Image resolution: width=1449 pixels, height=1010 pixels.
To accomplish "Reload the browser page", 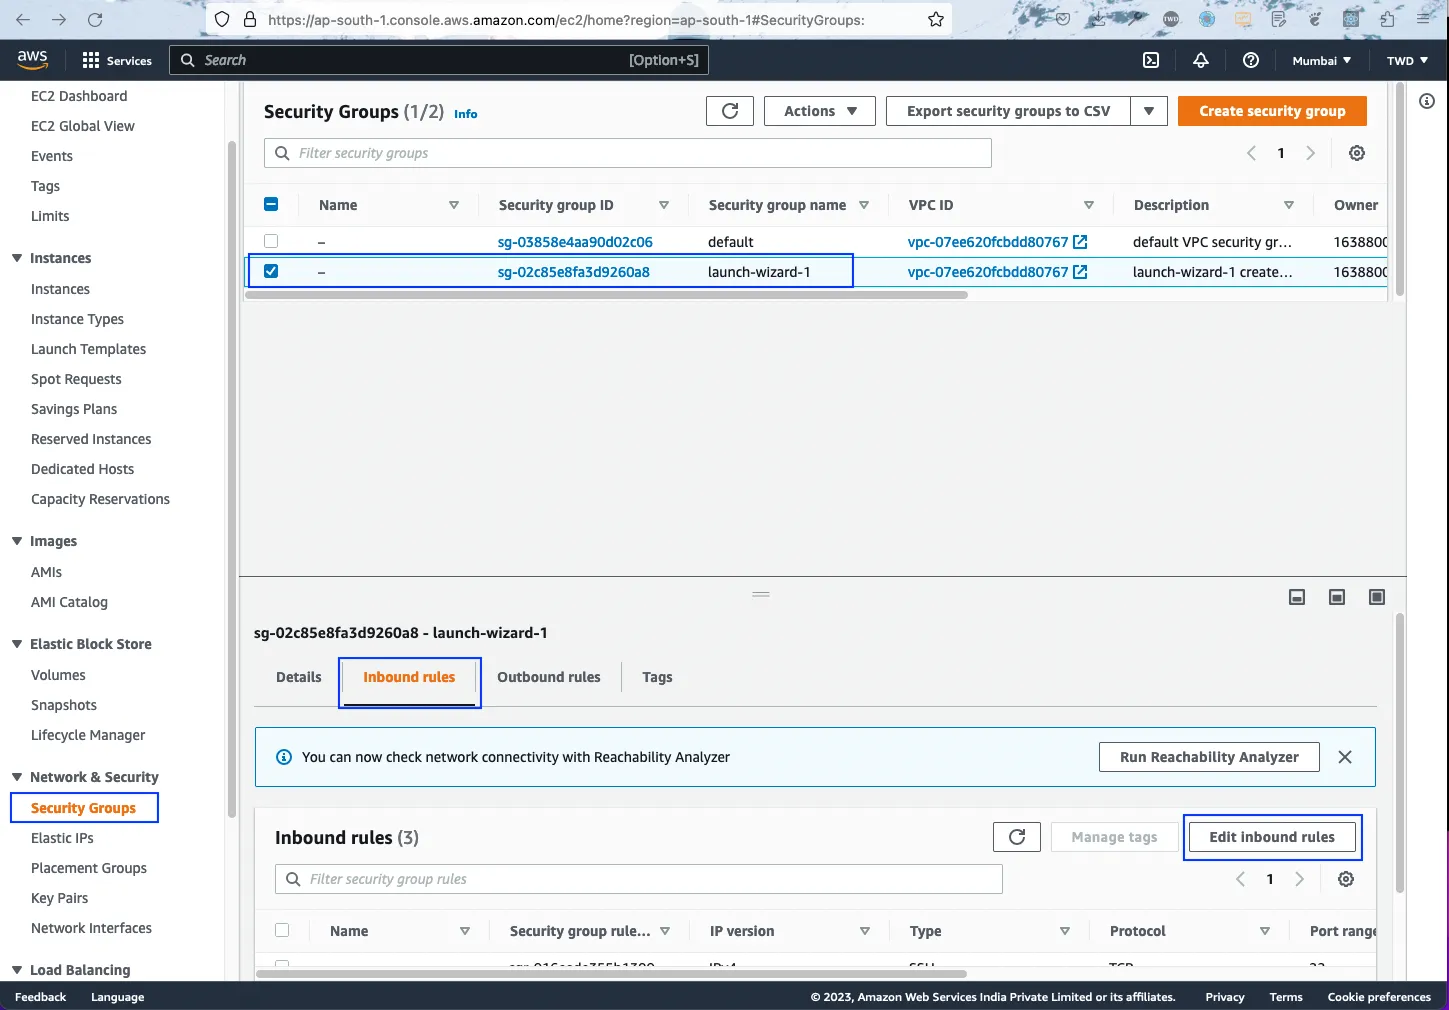I will [x=95, y=19].
